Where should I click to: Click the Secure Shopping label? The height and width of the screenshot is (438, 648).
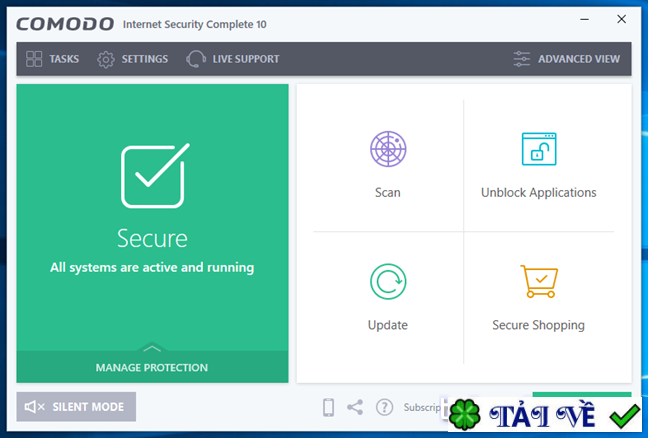(x=538, y=326)
